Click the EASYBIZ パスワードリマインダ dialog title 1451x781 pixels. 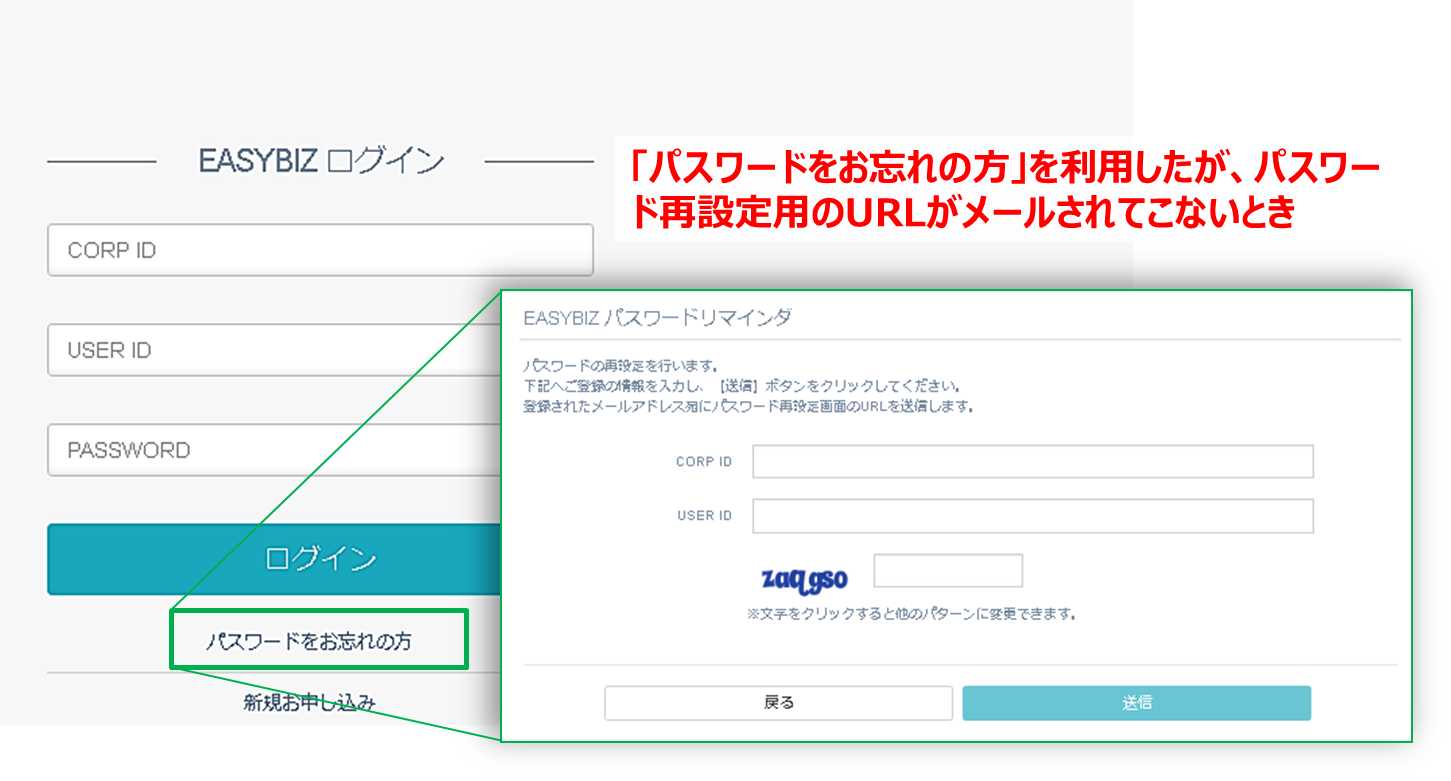pos(657,316)
